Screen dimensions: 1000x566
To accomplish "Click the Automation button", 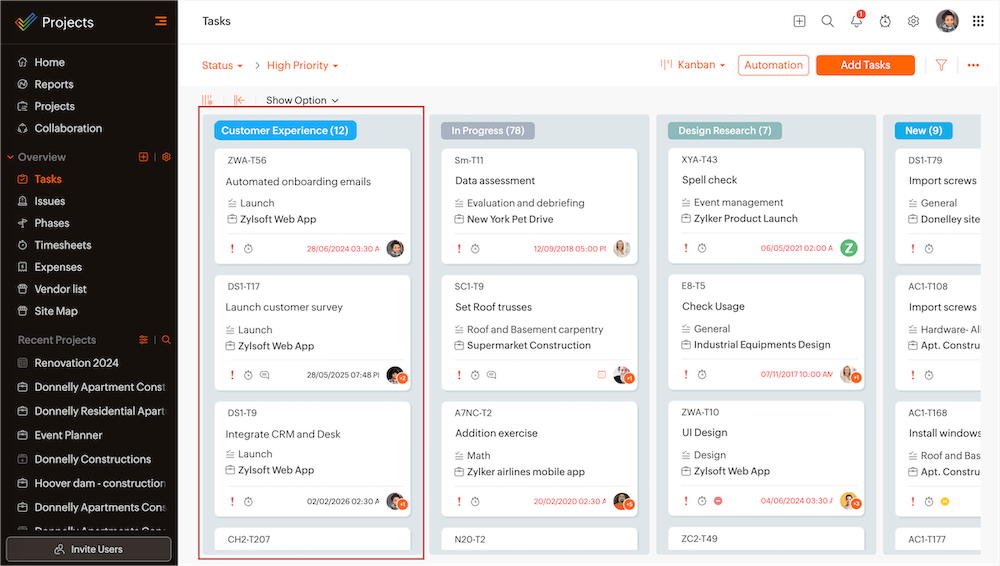I will tap(773, 65).
